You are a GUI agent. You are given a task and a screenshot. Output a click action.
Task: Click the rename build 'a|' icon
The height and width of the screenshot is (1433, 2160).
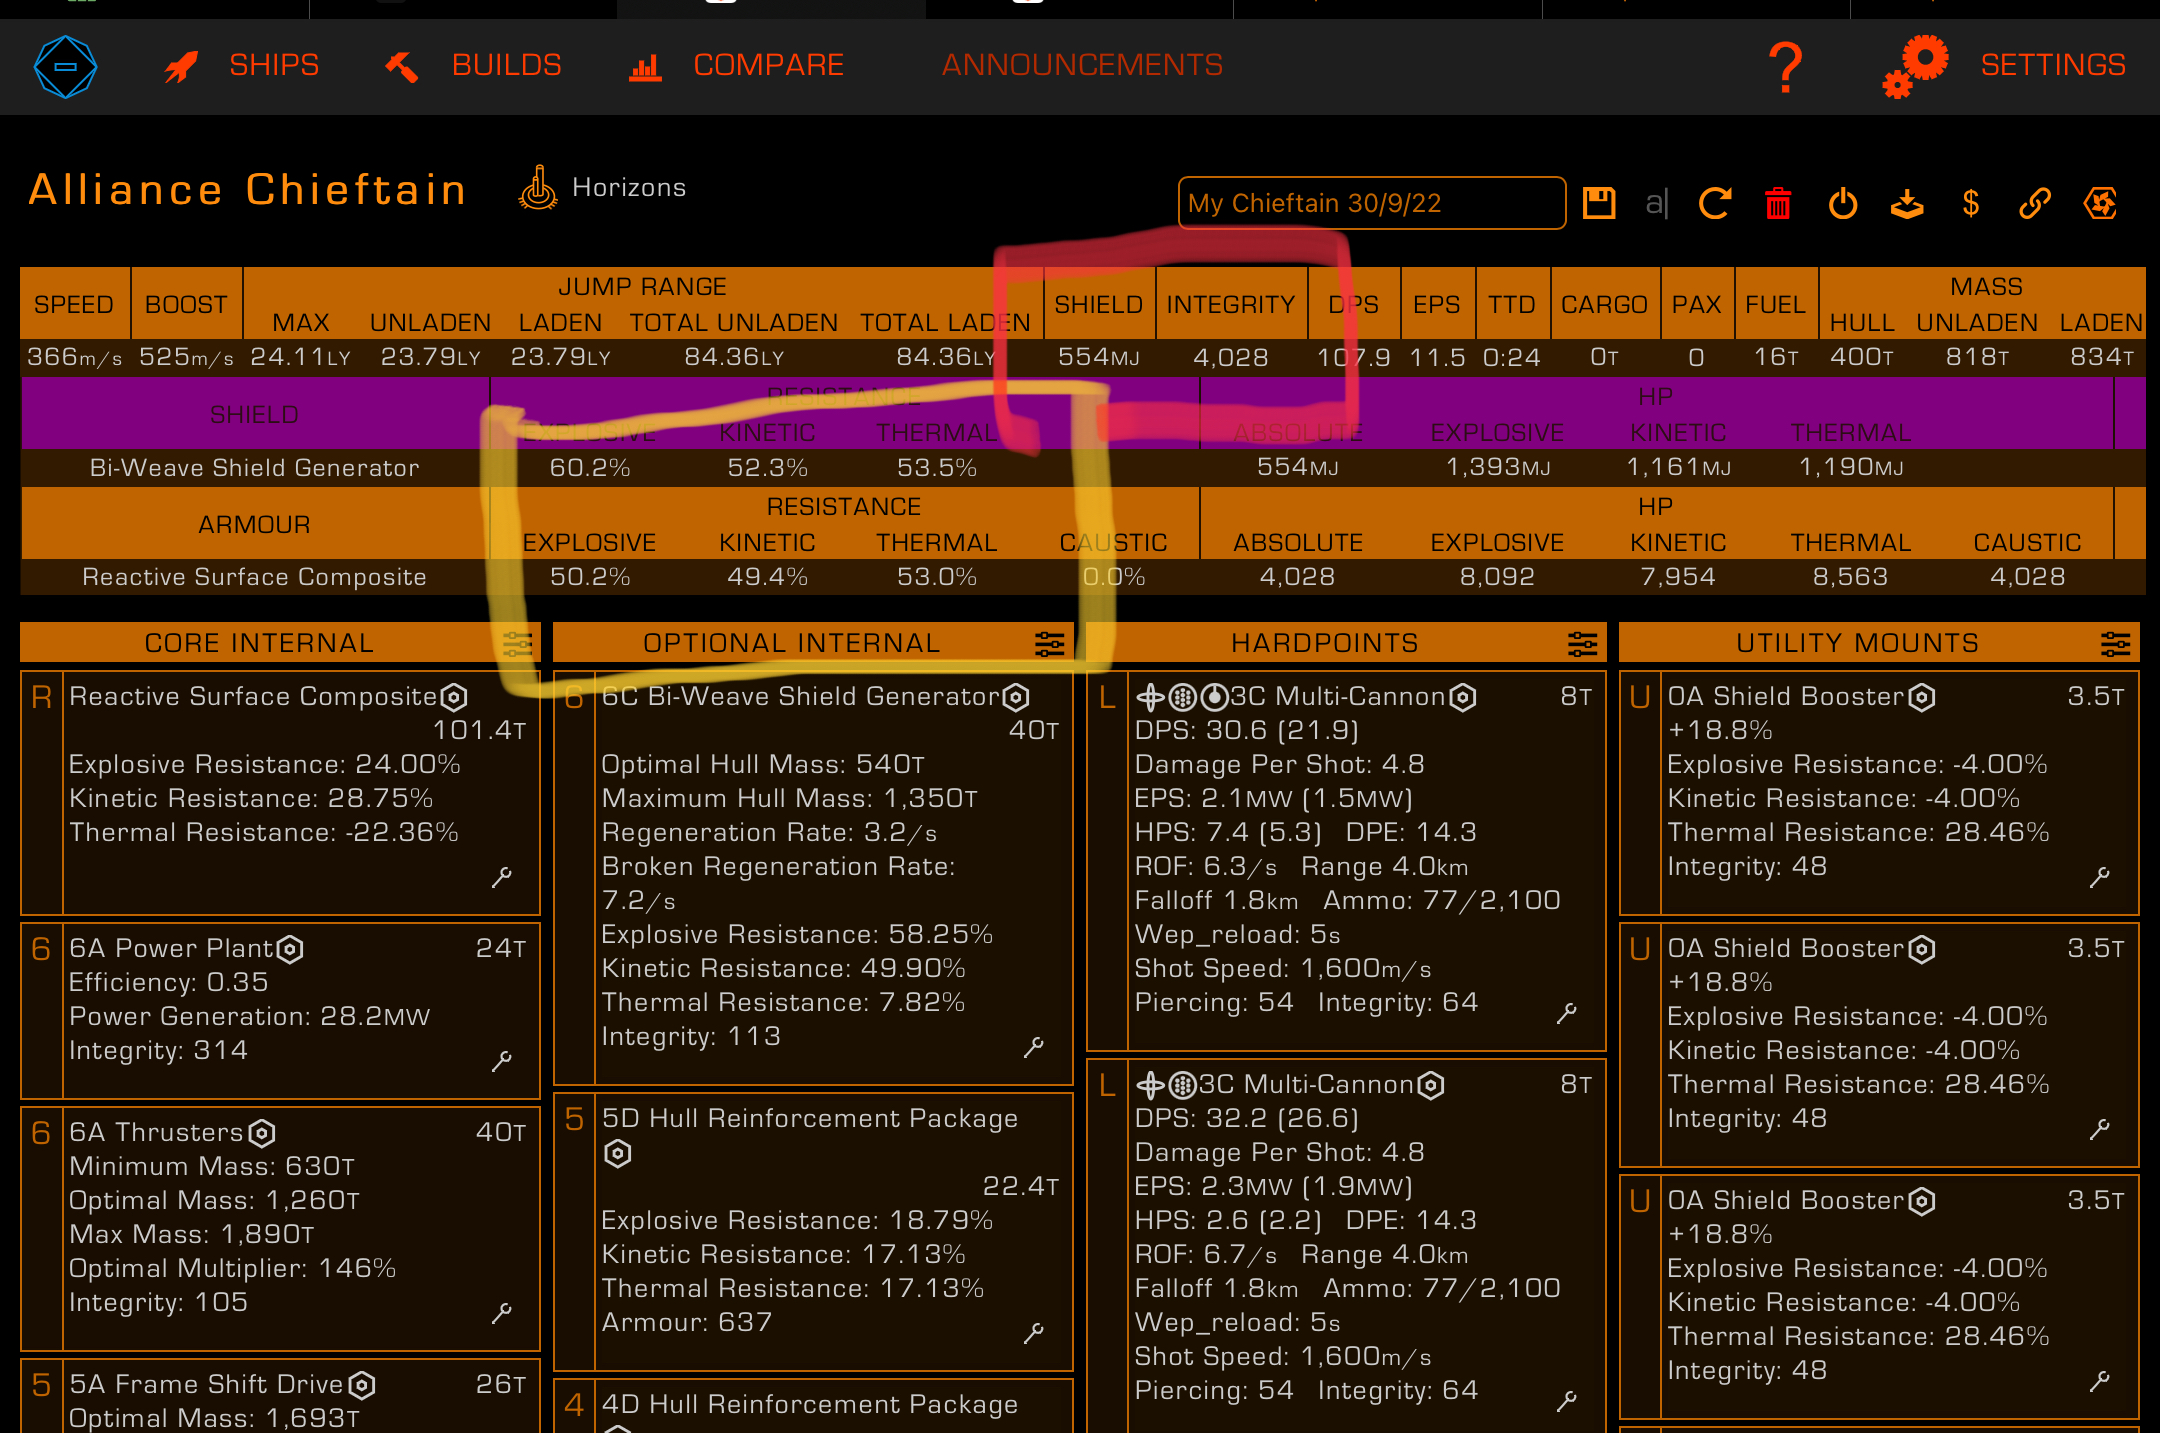(1656, 203)
